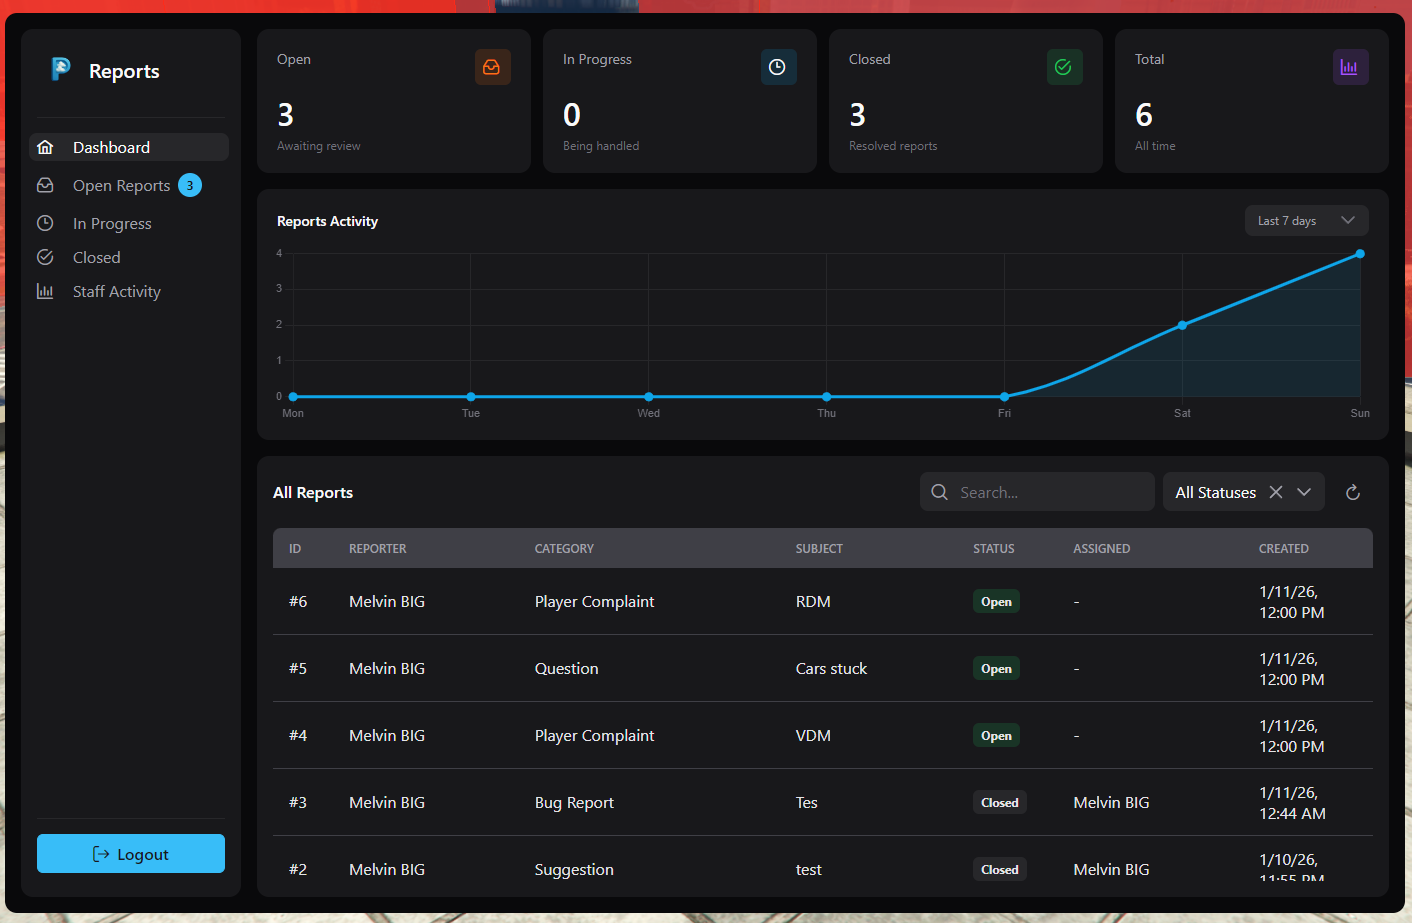
Task: Select report #4 subject VDM
Action: pos(813,735)
